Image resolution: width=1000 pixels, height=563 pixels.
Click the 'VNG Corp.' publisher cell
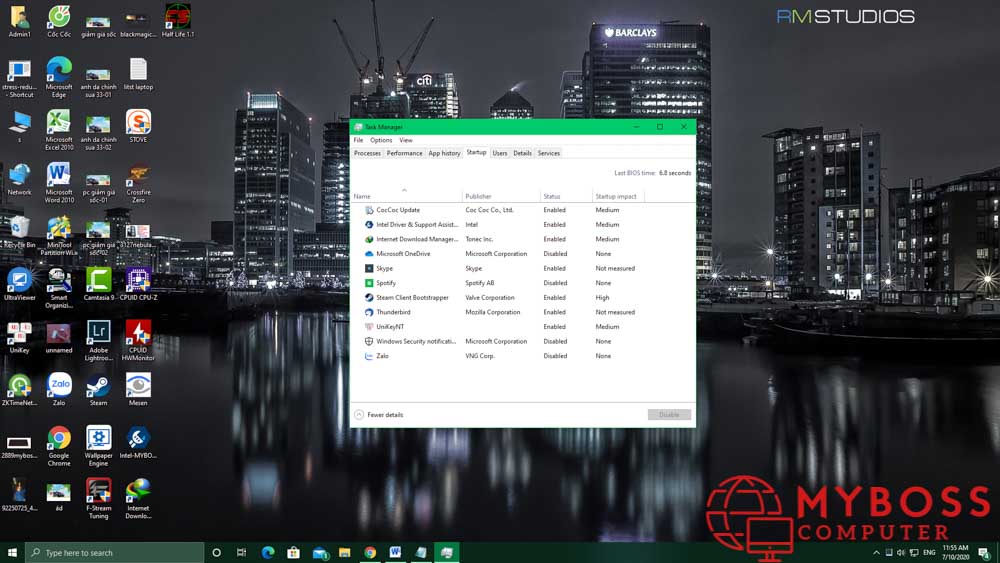pyautogui.click(x=480, y=356)
